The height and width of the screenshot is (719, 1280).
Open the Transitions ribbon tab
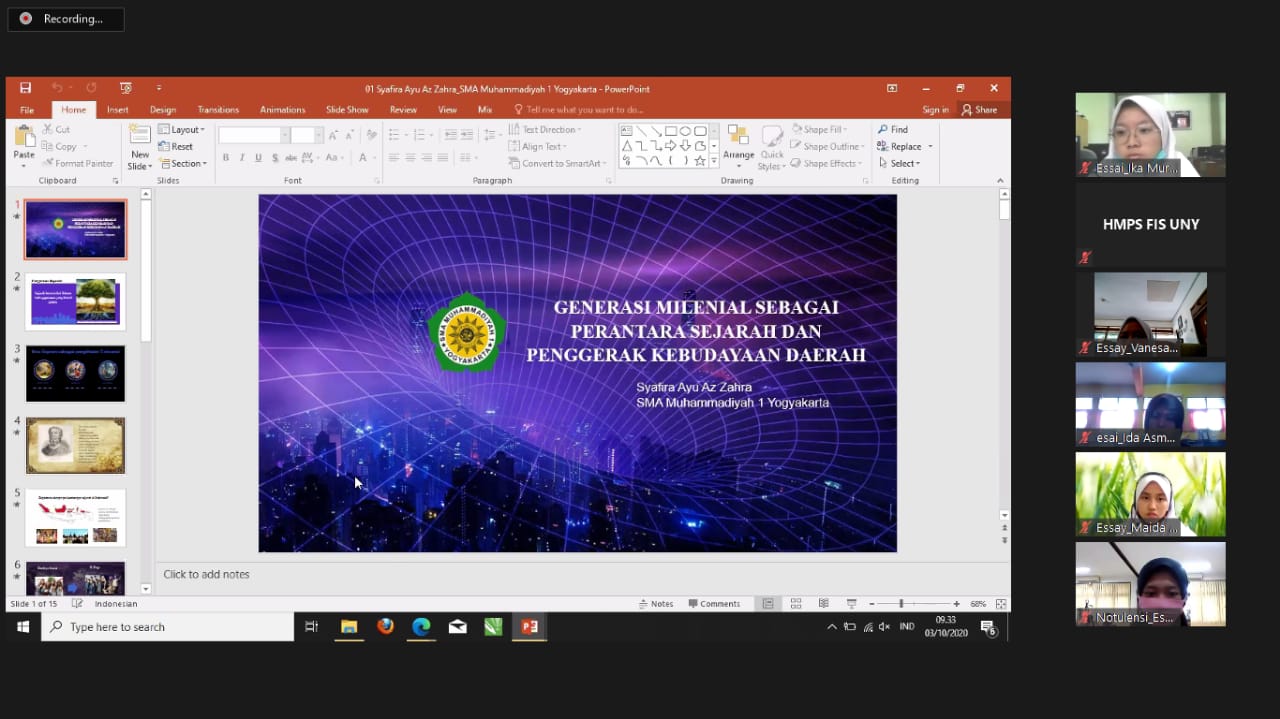coord(218,110)
